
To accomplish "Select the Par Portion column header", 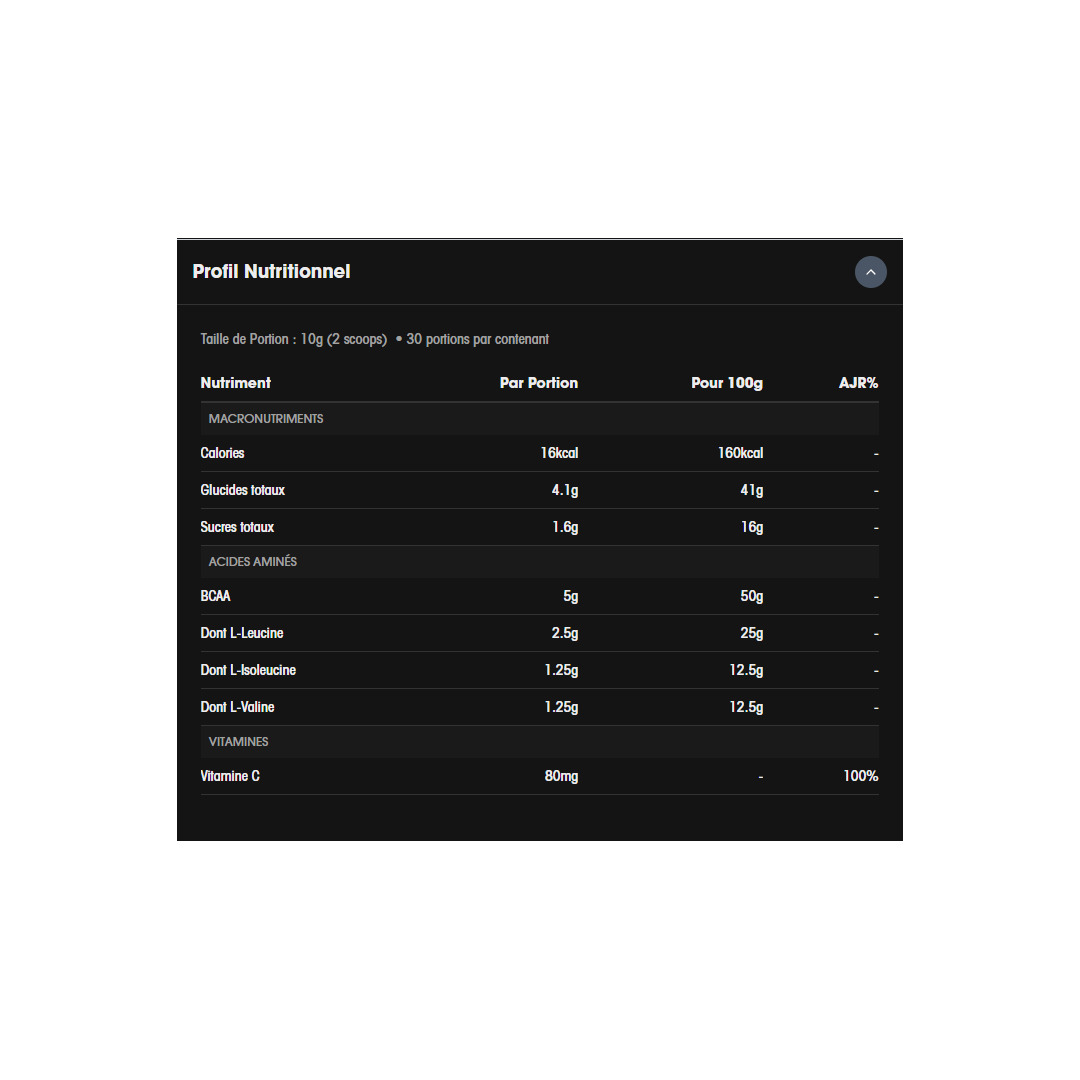I will pyautogui.click(x=538, y=383).
